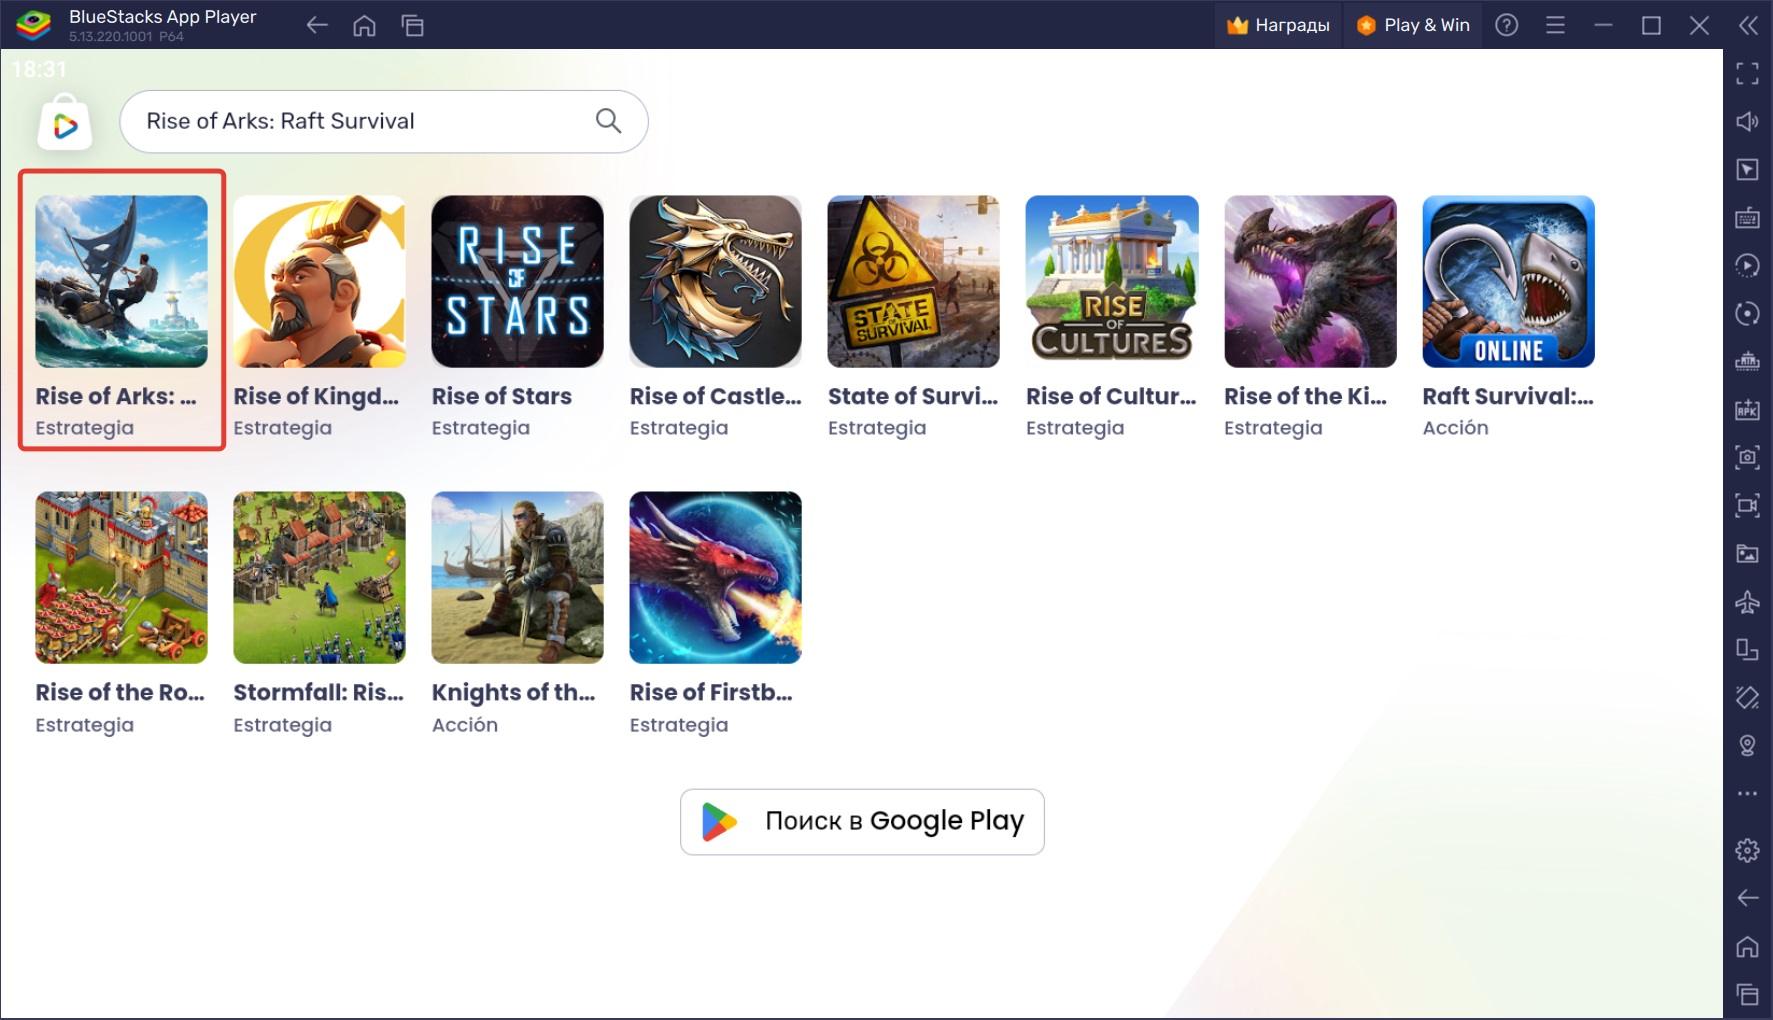Click the 'Raft Survival:...' title text
Screen dimensions: 1773x1020
coord(1508,396)
